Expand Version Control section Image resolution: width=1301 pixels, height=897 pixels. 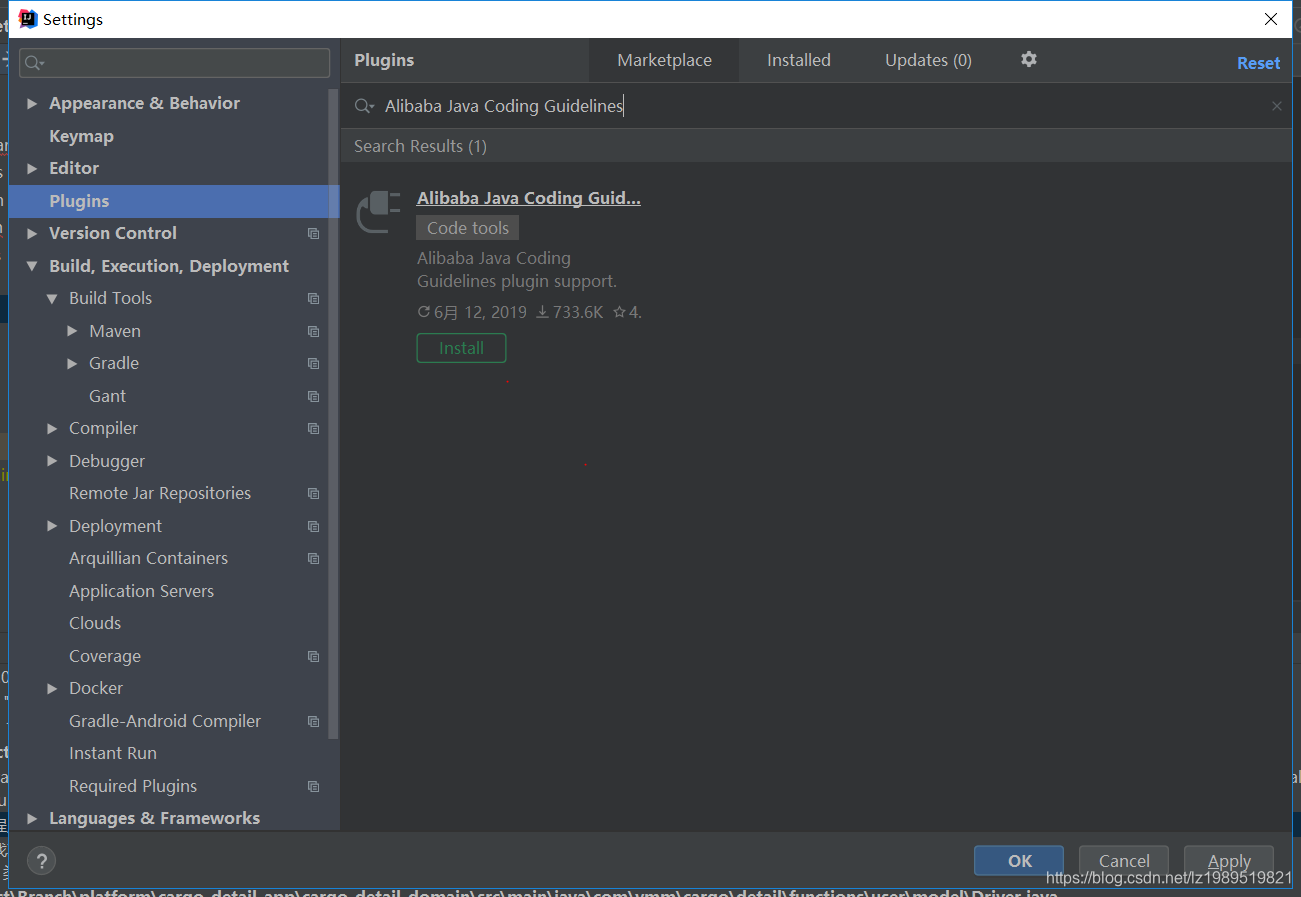click(x=32, y=233)
